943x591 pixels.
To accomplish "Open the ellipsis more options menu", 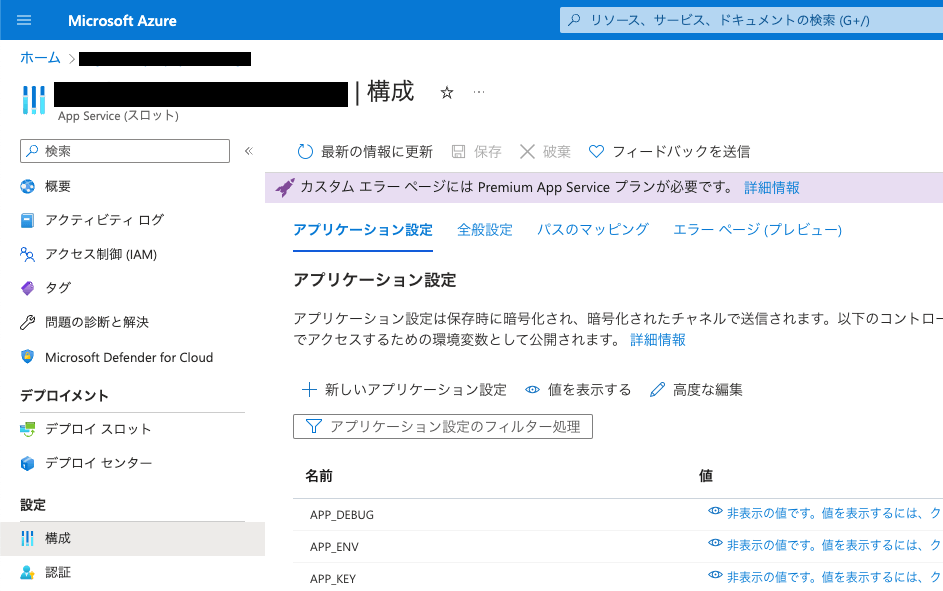I will (x=479, y=92).
